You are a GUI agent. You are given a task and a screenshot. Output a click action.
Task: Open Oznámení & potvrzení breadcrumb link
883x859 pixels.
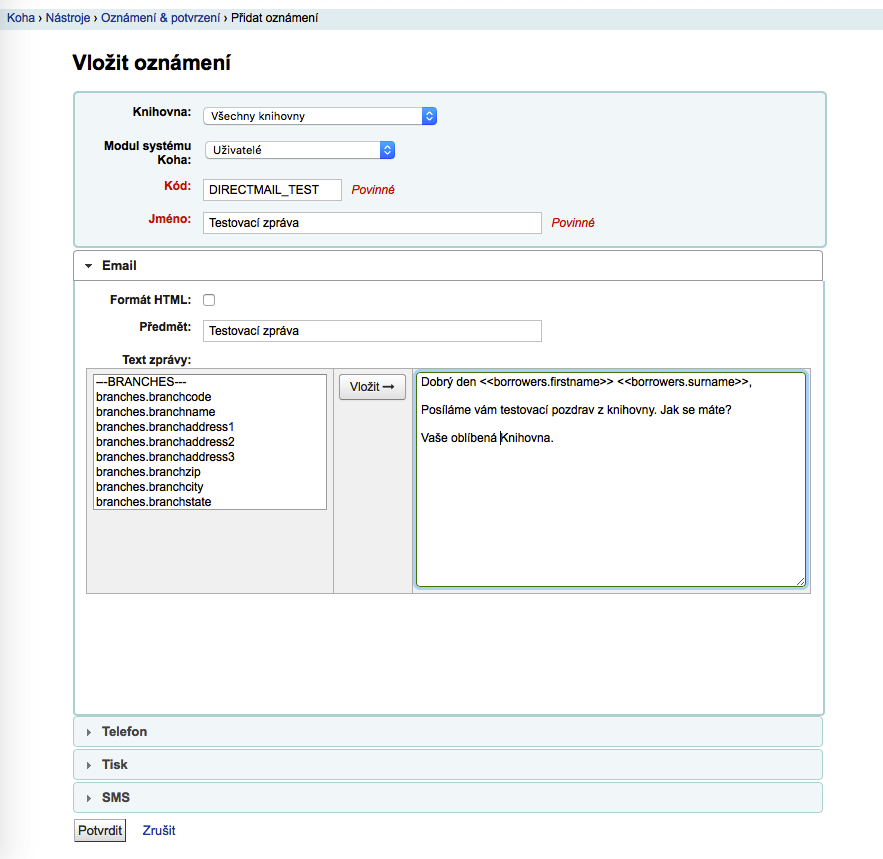click(x=160, y=18)
